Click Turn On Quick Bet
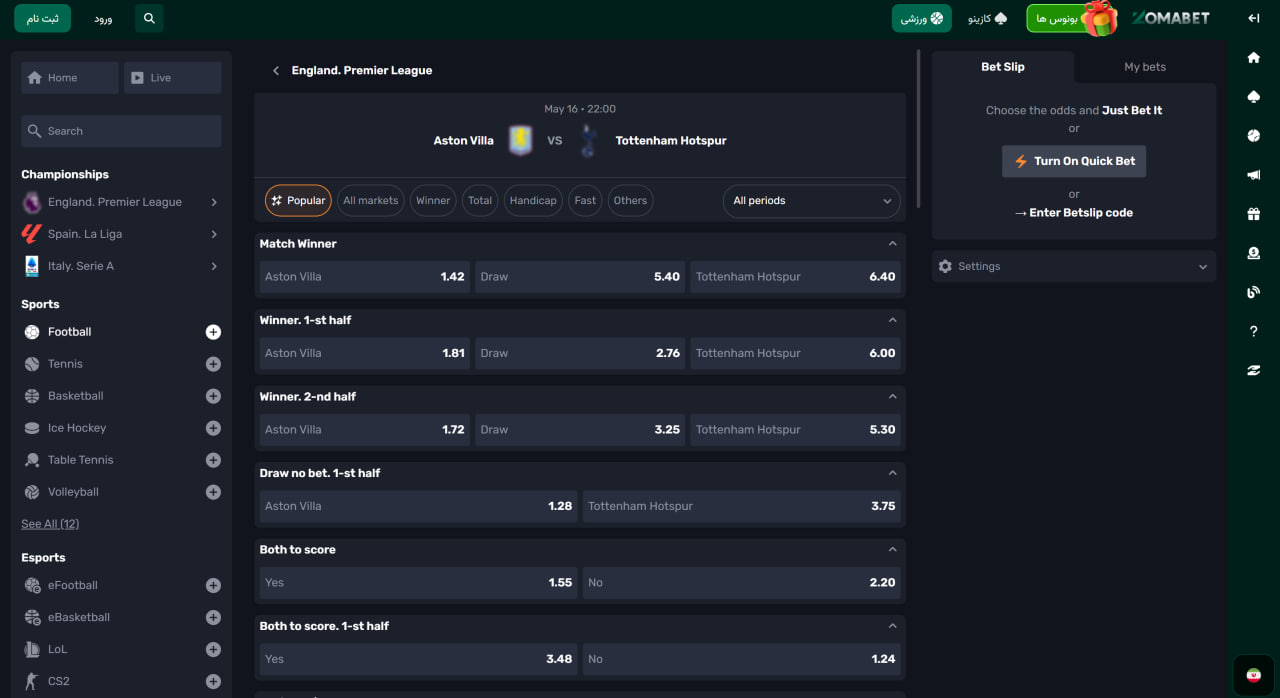Viewport: 1280px width, 698px height. 1073,161
